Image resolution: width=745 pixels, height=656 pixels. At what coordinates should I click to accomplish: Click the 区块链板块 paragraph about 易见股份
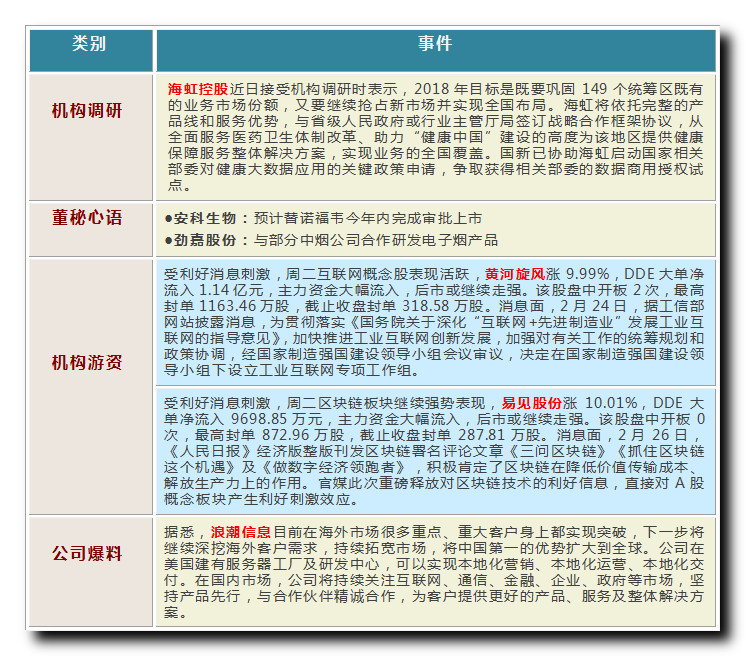point(435,451)
